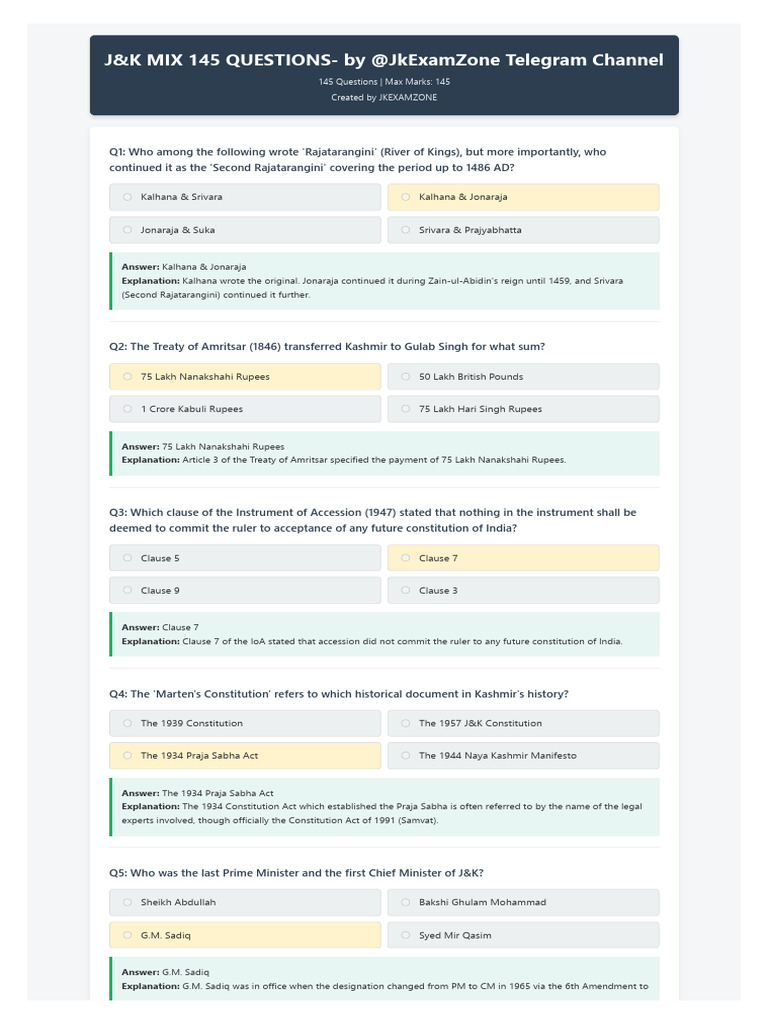Select 'The 1934 Praja Sabha Act' option

click(245, 756)
